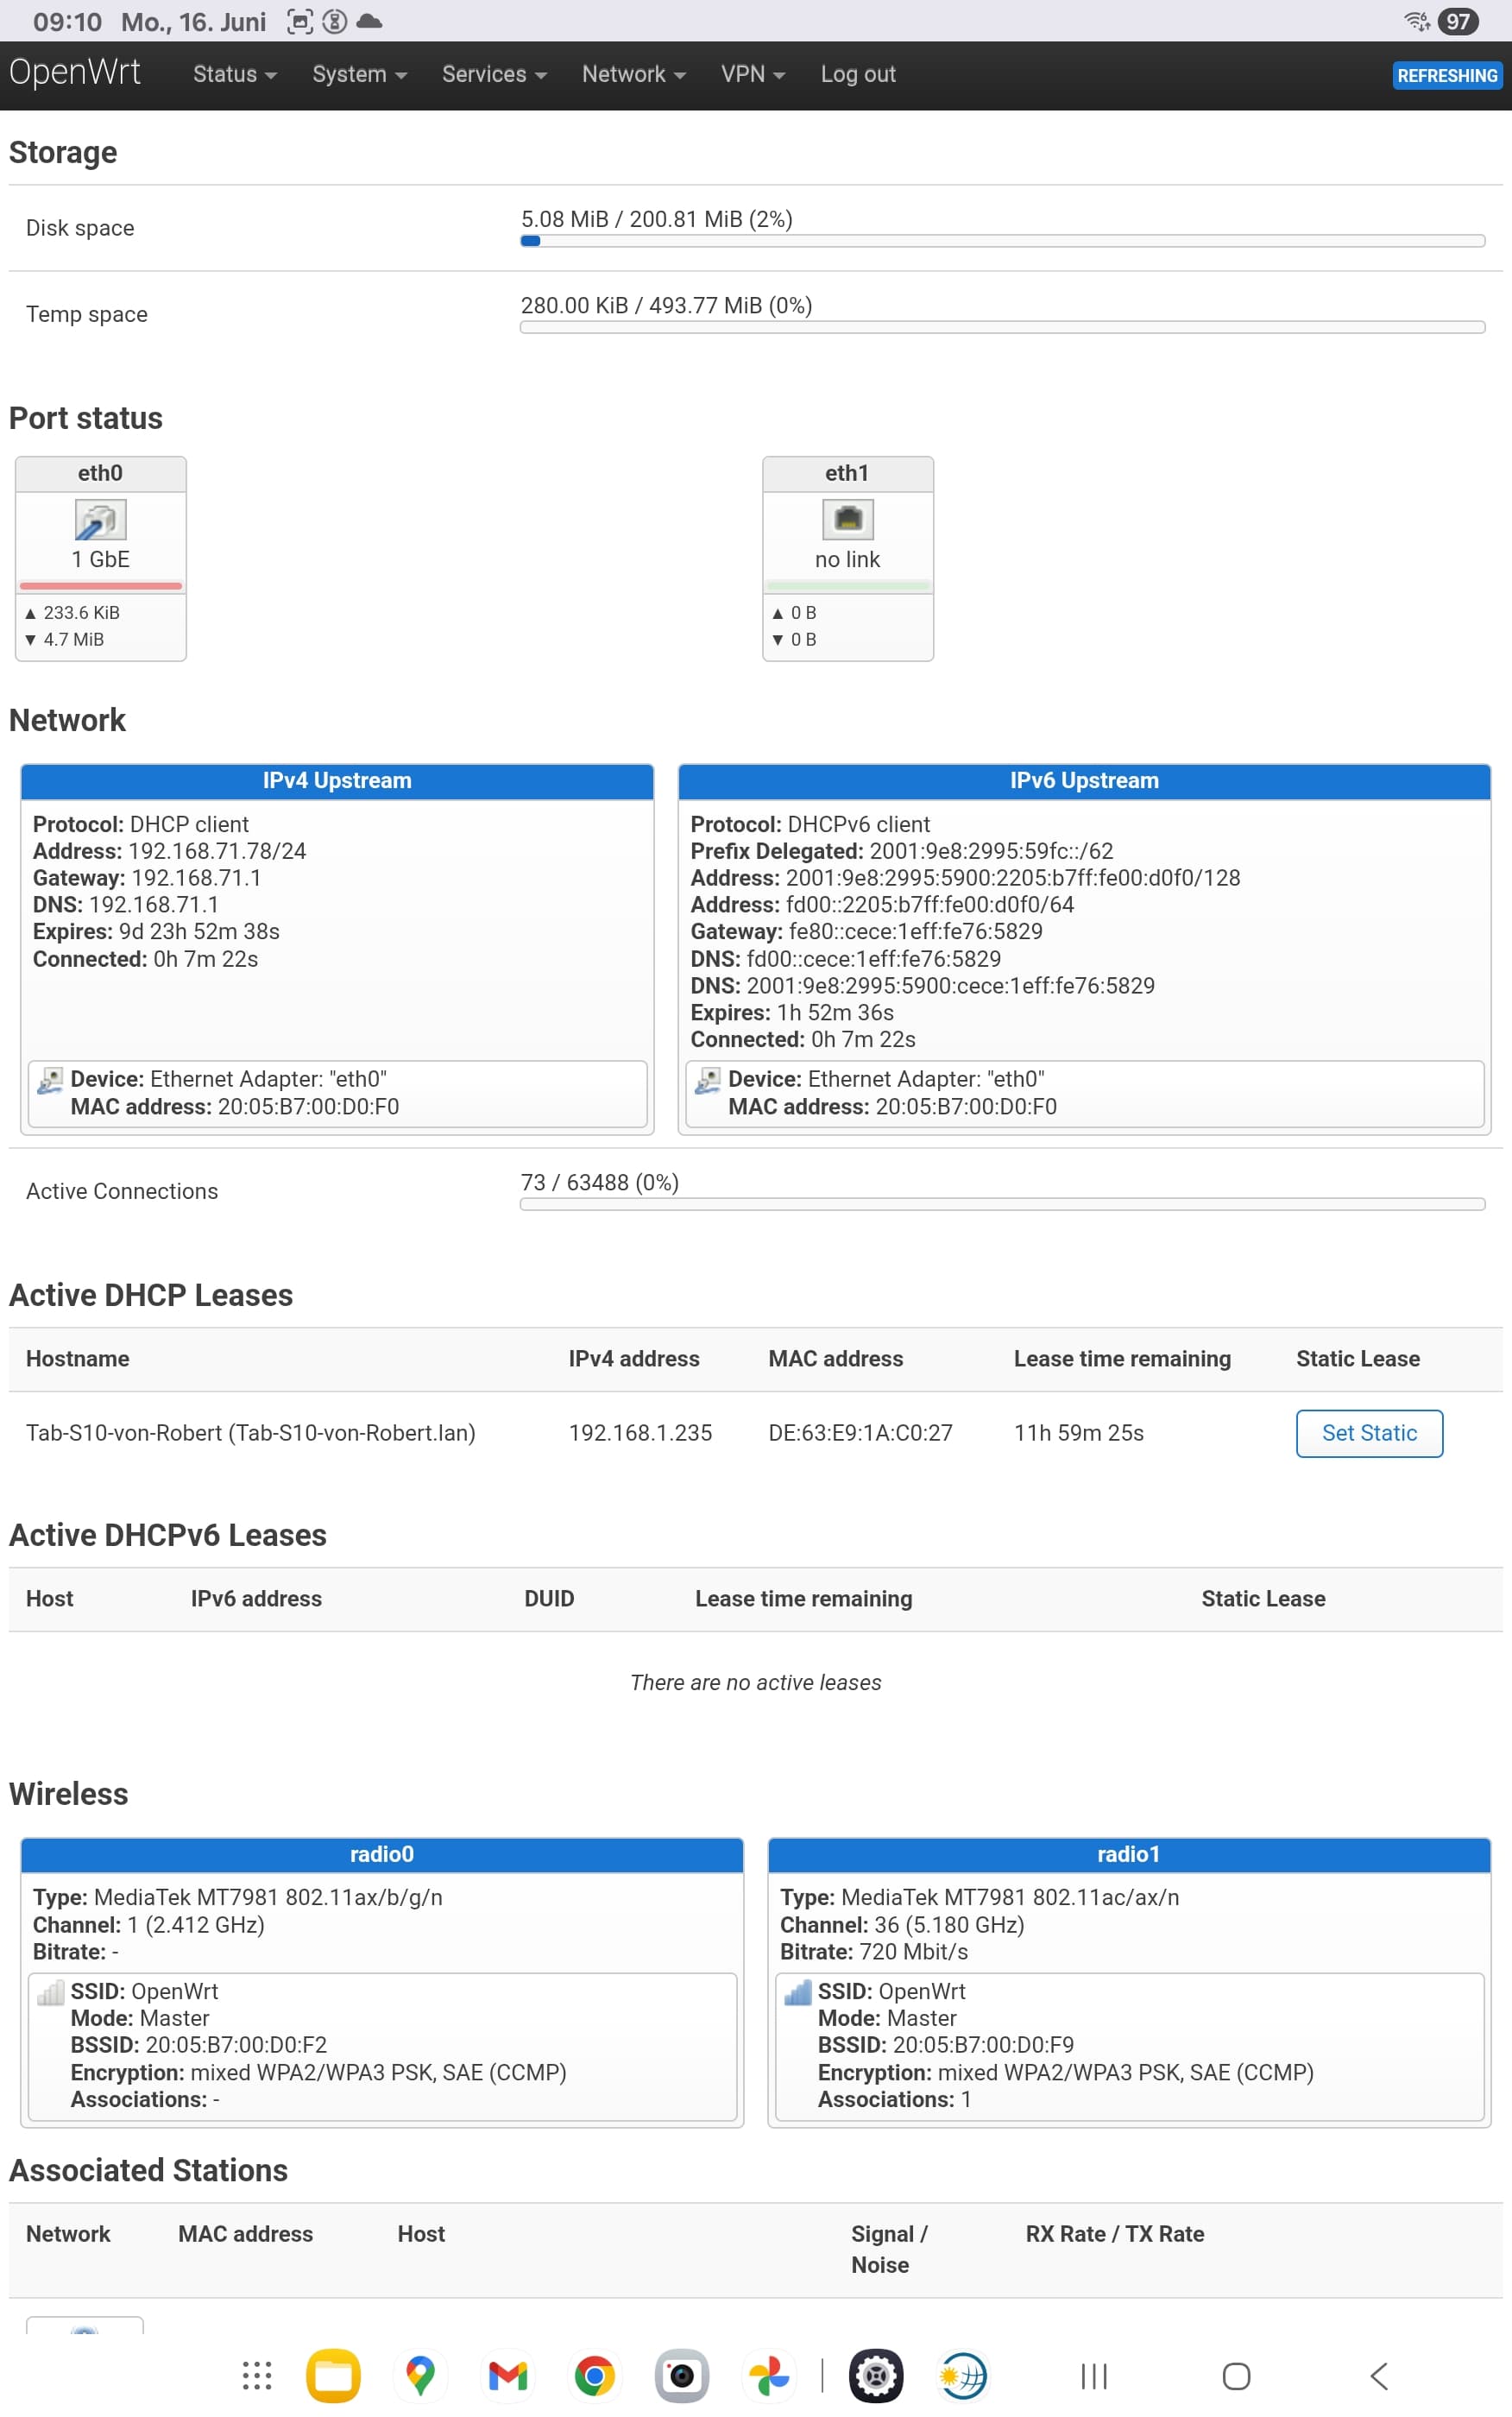Click eth0 upload value 233.6 KiB
This screenshot has width=1512, height=2417.
pyautogui.click(x=81, y=612)
